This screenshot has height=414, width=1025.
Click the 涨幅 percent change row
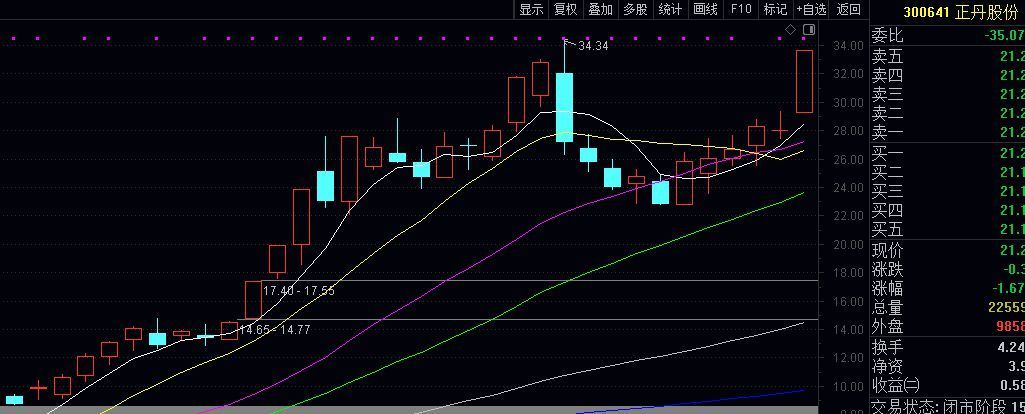(x=947, y=288)
